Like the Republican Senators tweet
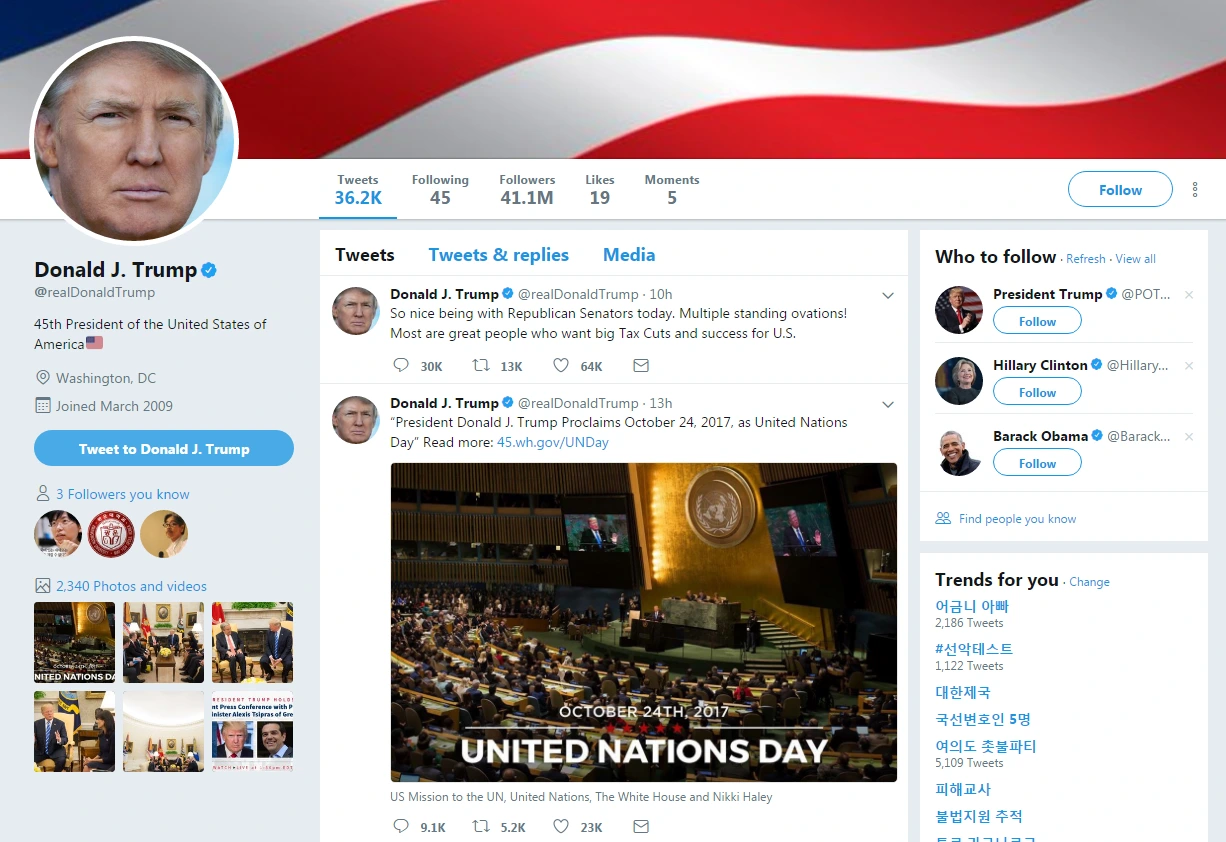Viewport: 1226px width, 842px height. click(x=561, y=366)
